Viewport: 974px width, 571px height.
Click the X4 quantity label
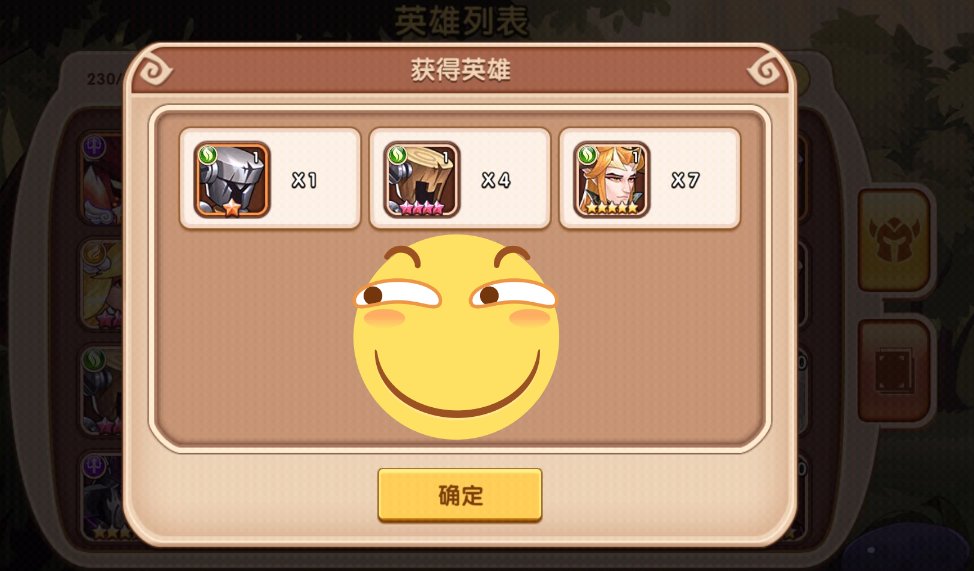pos(496,180)
